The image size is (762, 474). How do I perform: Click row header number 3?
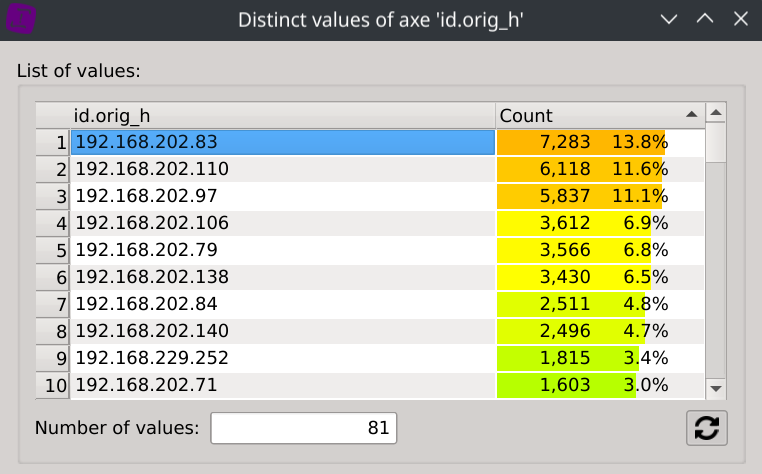point(53,196)
